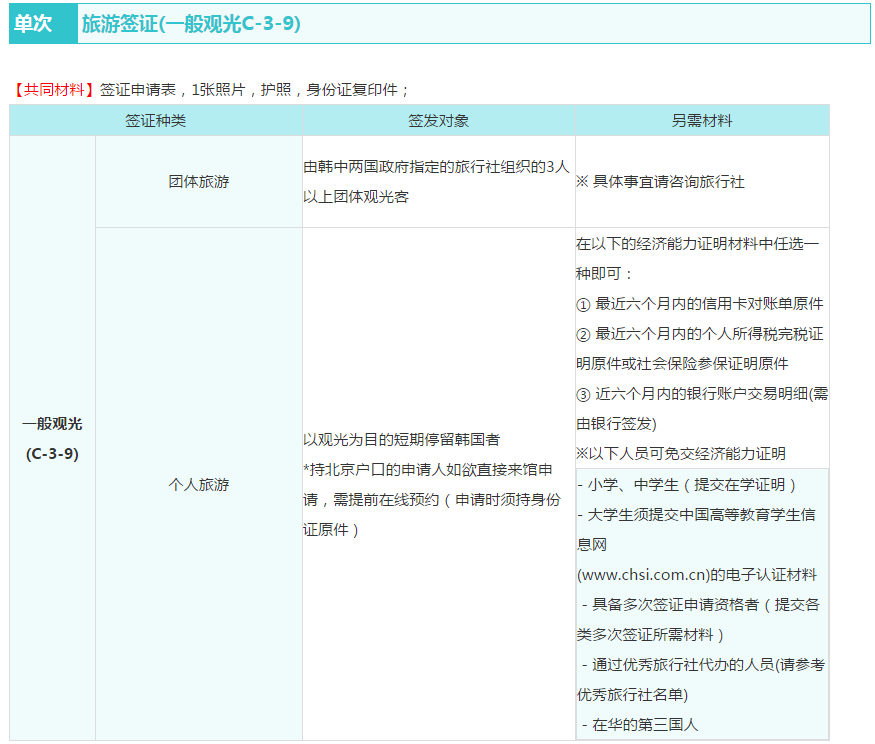Screen dimensions: 875x744
Task: Click item ① 信用卡对账单原件 line
Action: pos(700,303)
